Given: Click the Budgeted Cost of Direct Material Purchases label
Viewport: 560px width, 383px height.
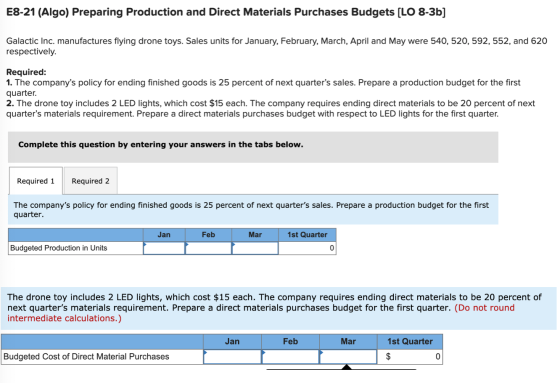Looking at the screenshot, I should click(x=86, y=357).
